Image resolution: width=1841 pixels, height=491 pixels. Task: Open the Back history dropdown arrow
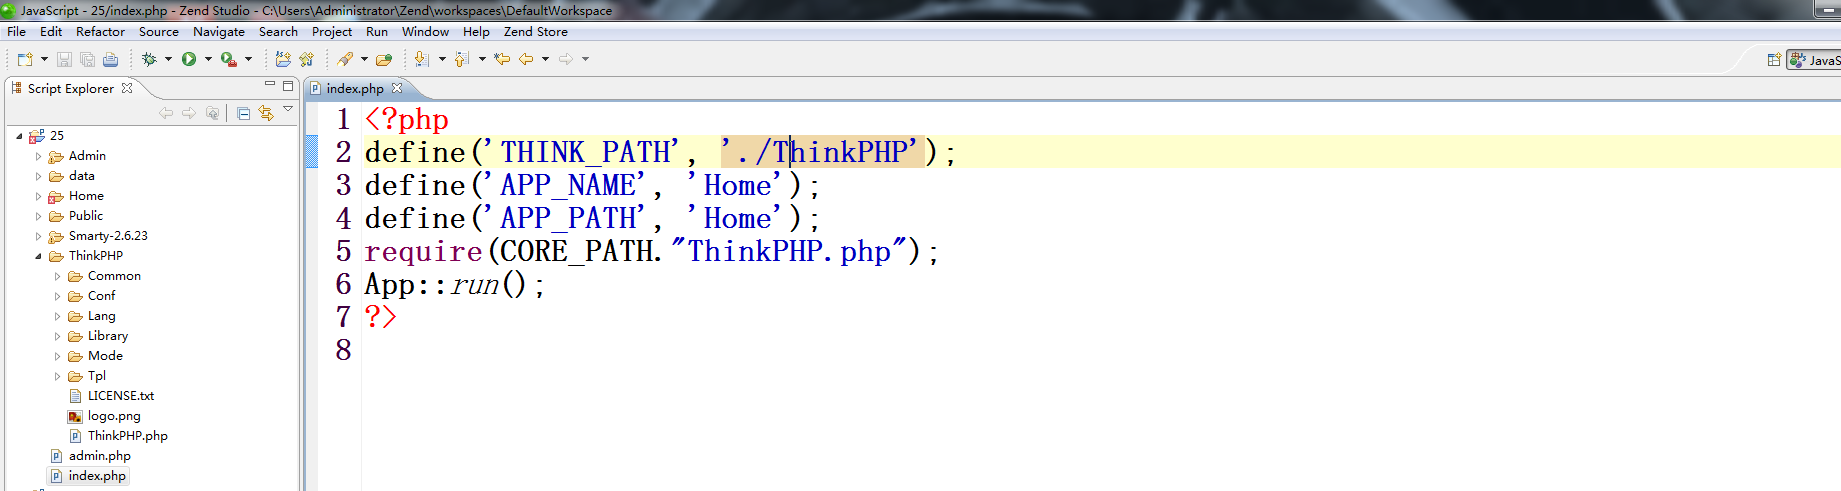click(x=545, y=59)
